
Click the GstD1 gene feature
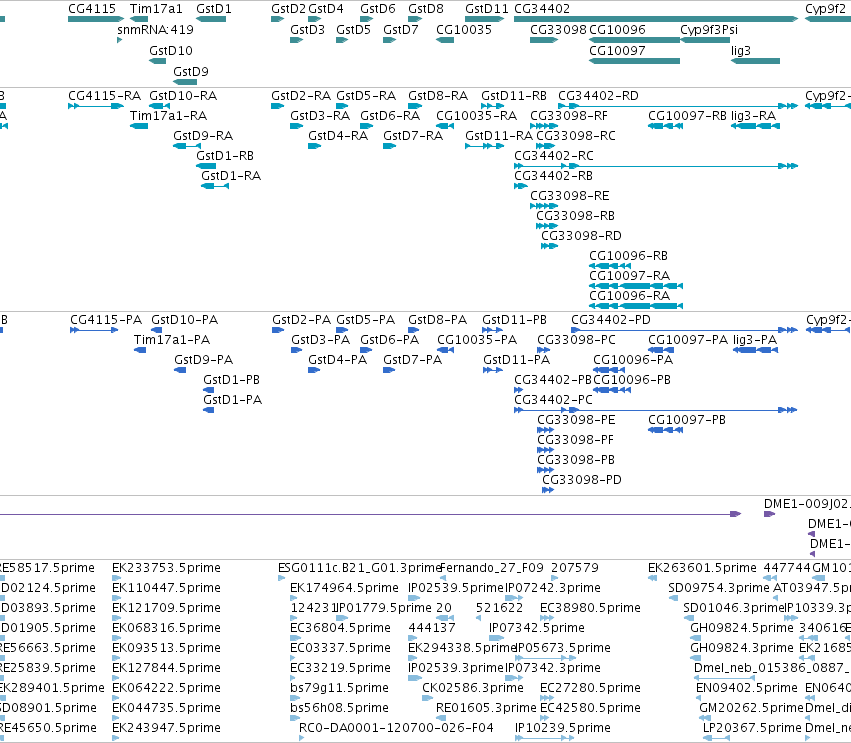tap(211, 19)
